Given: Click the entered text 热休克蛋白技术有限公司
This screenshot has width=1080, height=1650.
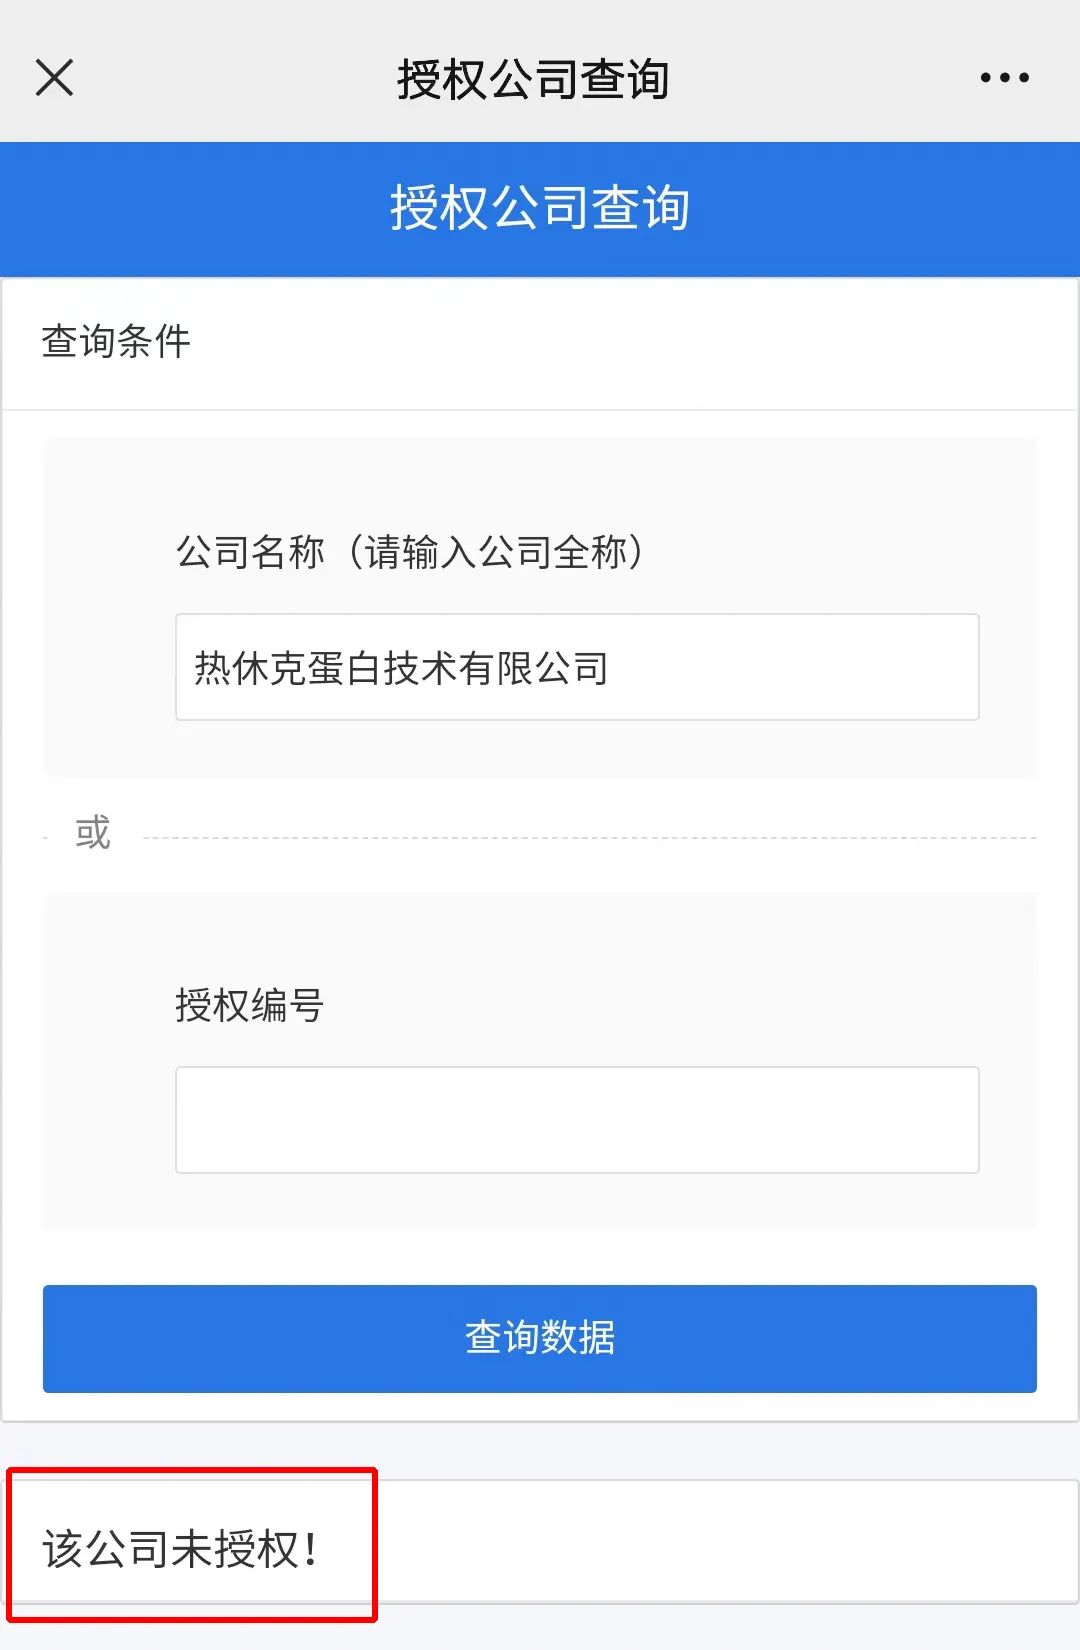Looking at the screenshot, I should click(401, 668).
